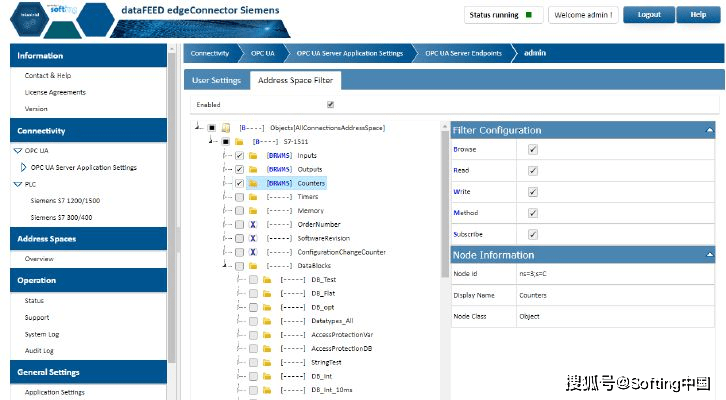The image size is (726, 400).
Task: Click the ConfigurationChangeCounter variable X icon
Action: point(253,252)
